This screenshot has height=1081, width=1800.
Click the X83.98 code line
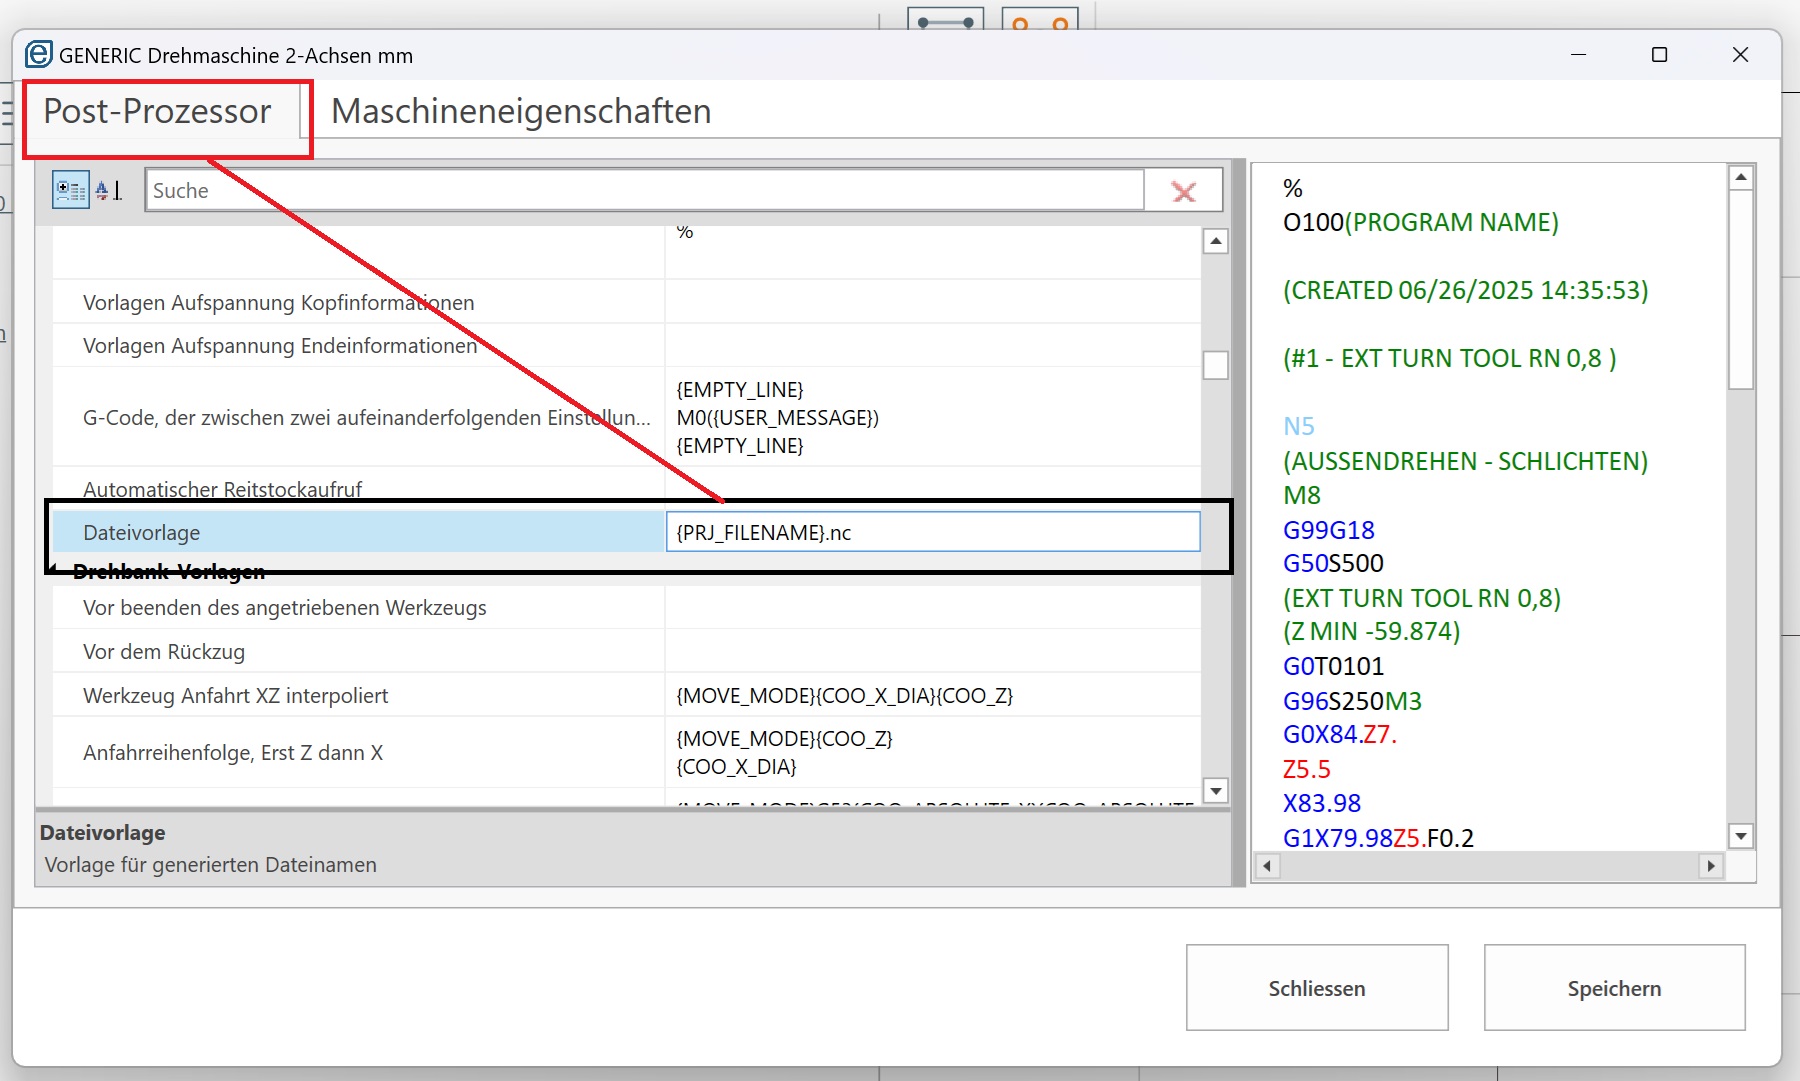coord(1321,803)
